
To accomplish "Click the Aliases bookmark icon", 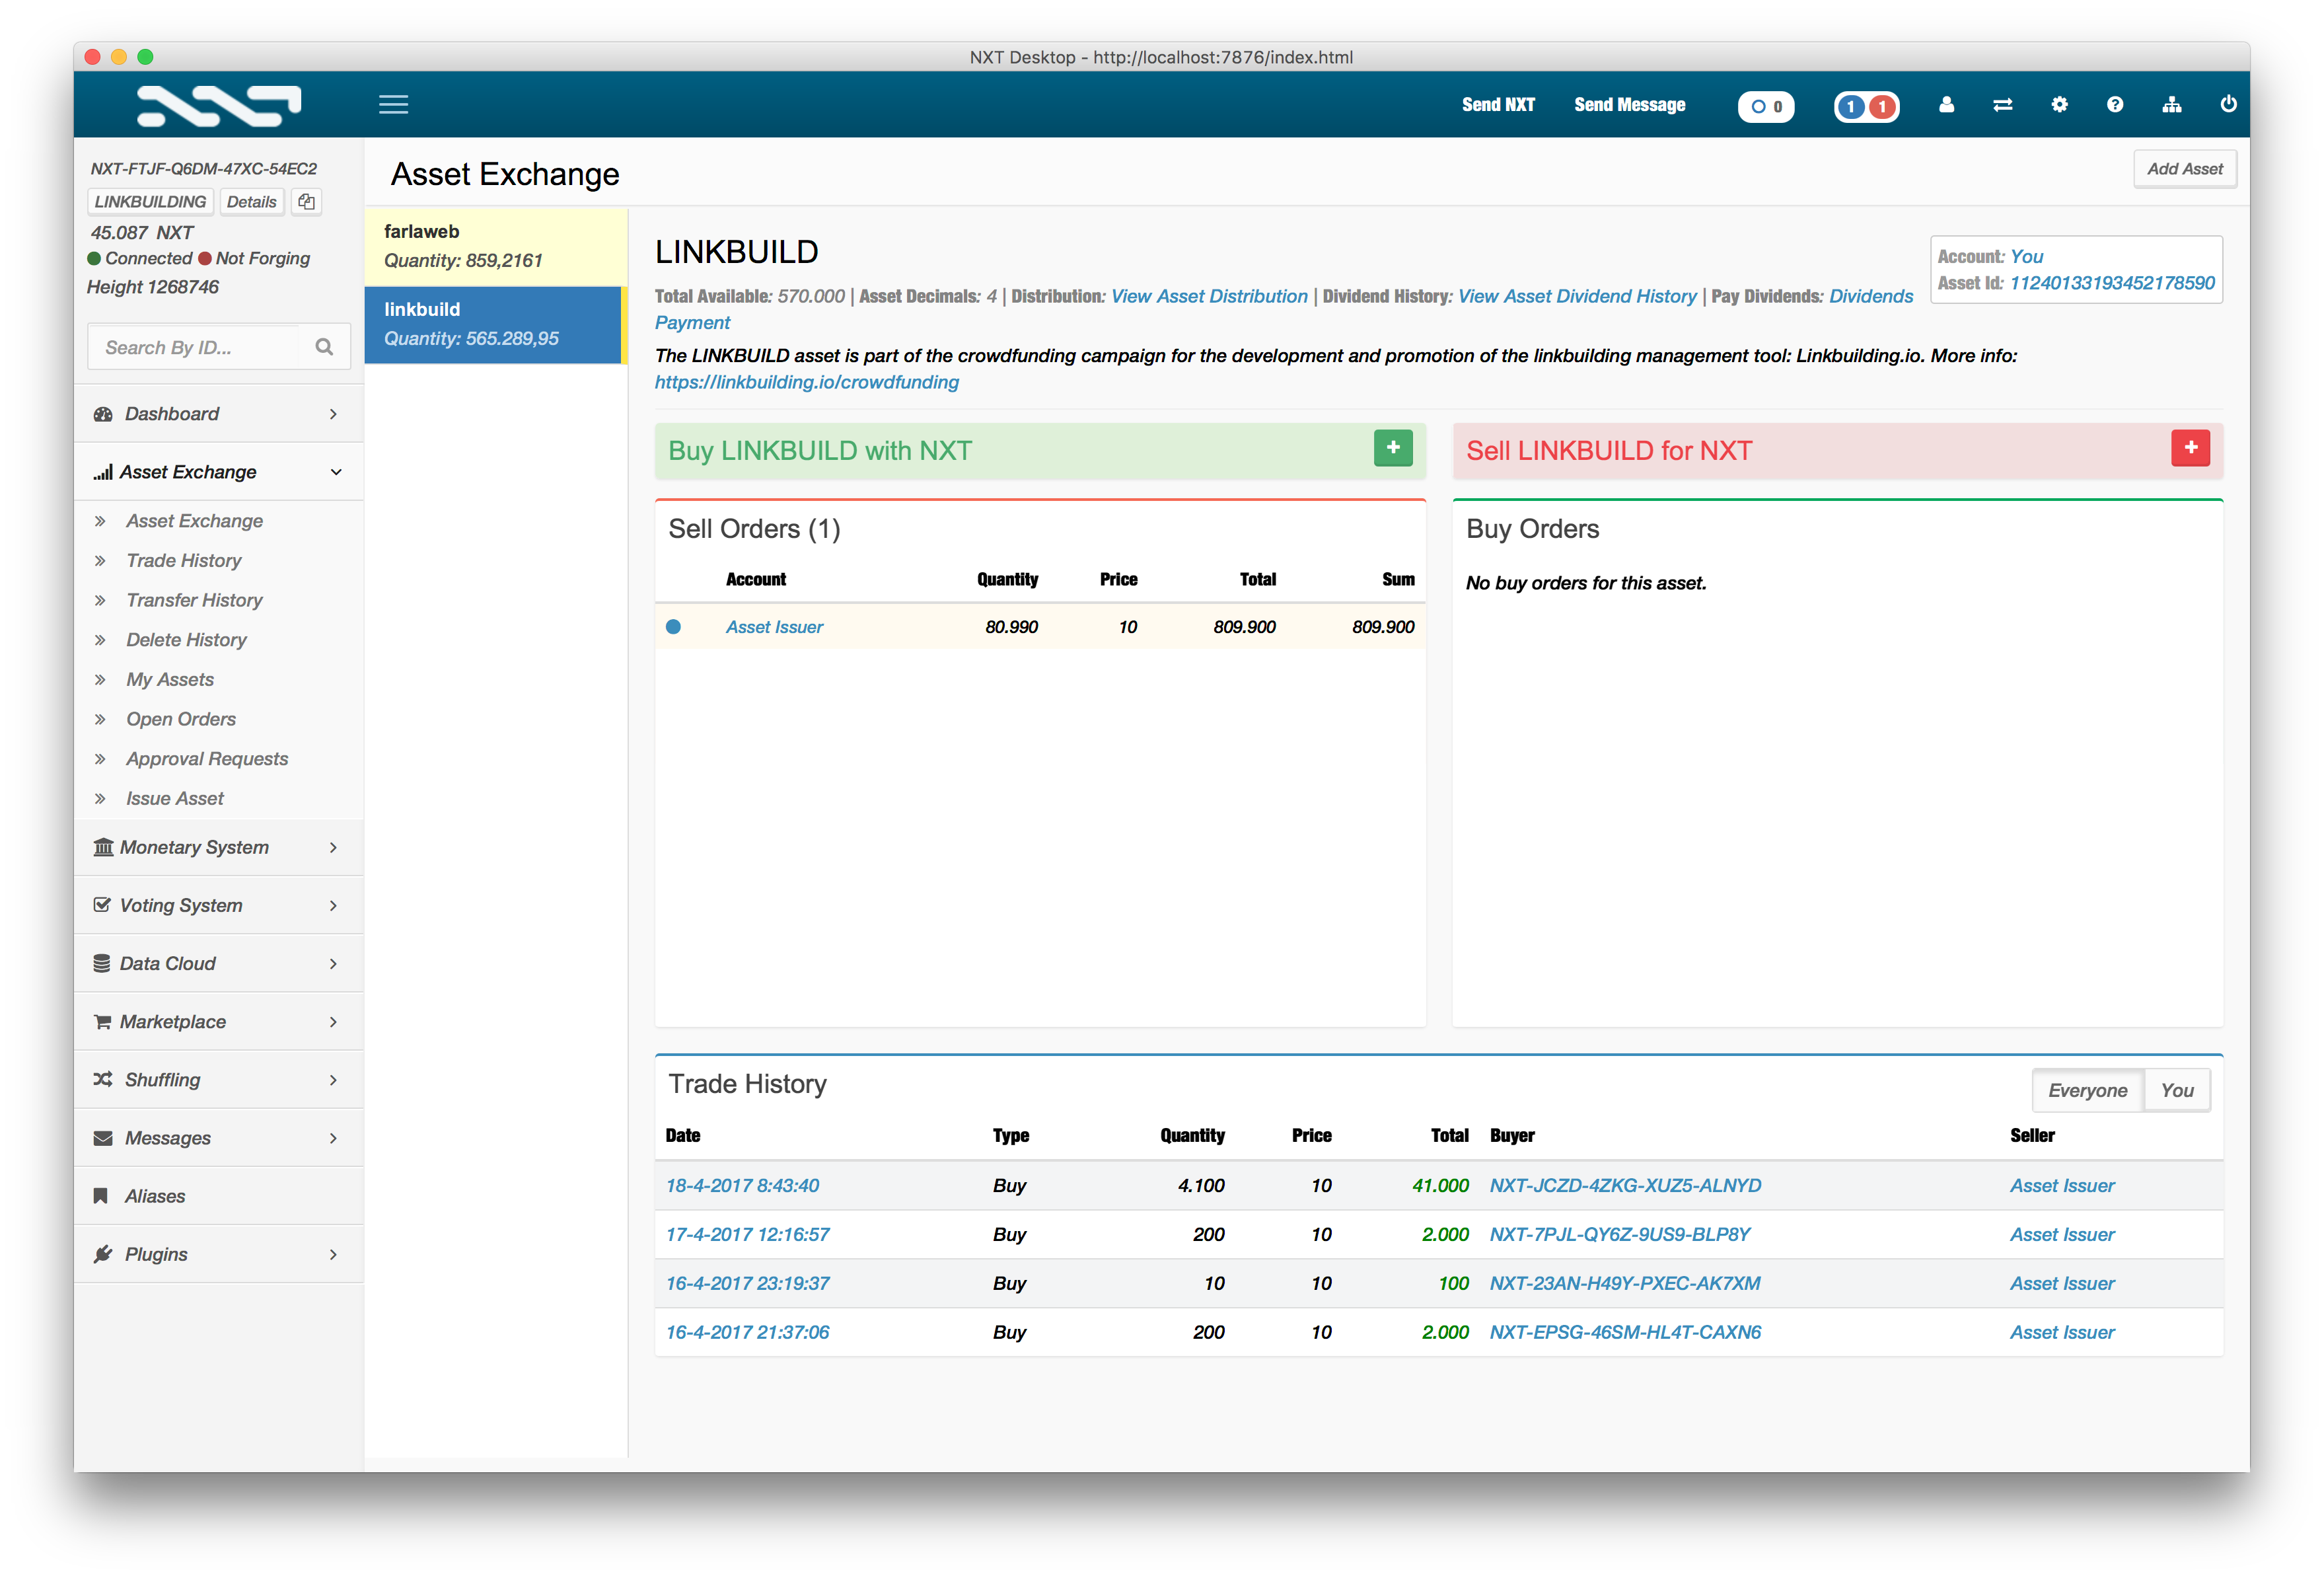I will [101, 1196].
